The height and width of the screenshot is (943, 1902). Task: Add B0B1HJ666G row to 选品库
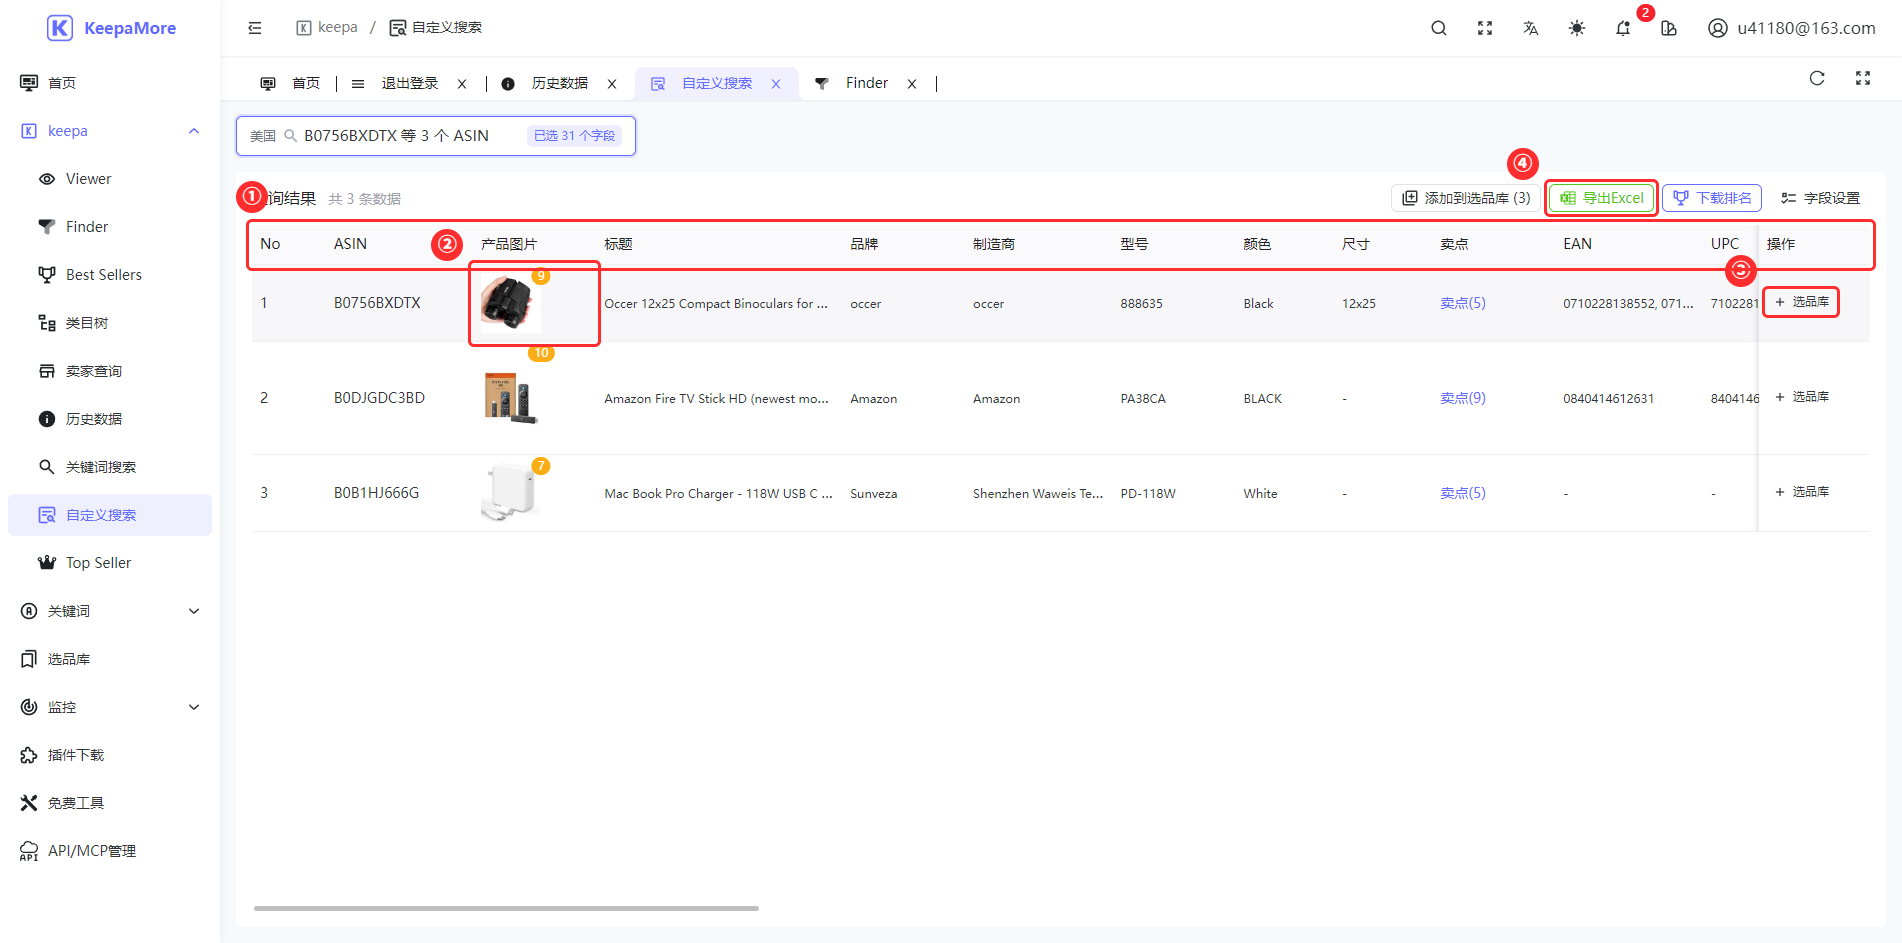[x=1802, y=492]
